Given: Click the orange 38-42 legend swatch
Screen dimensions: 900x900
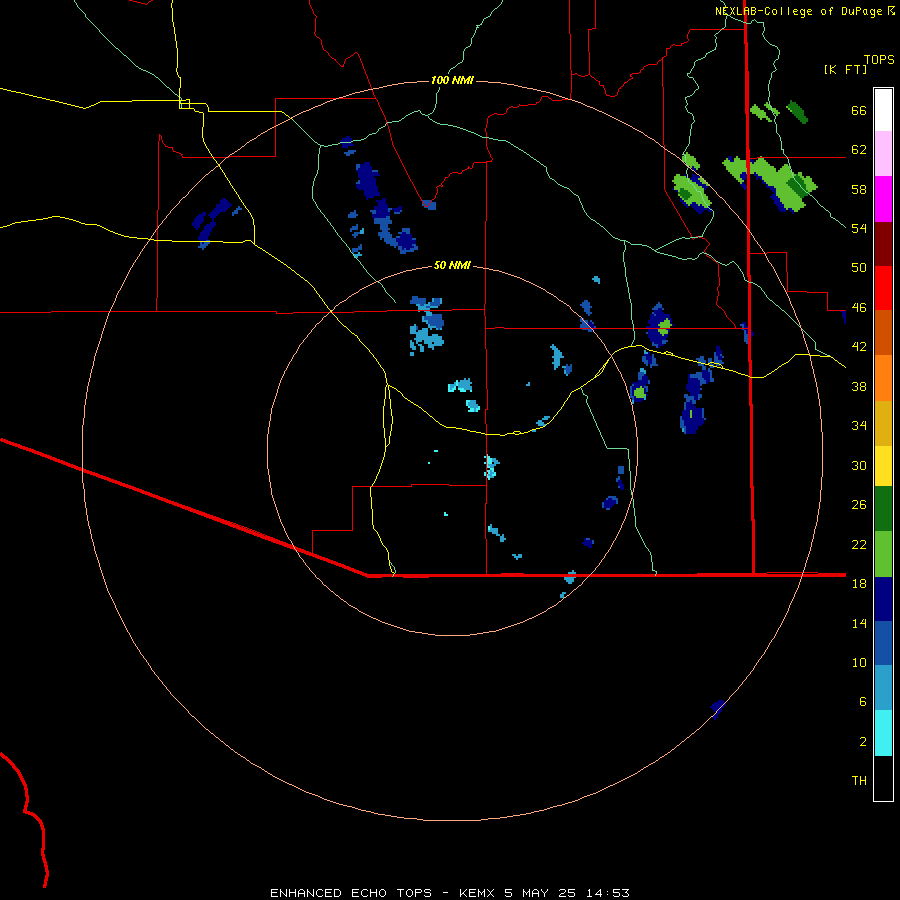Looking at the screenshot, I should click(x=883, y=378).
